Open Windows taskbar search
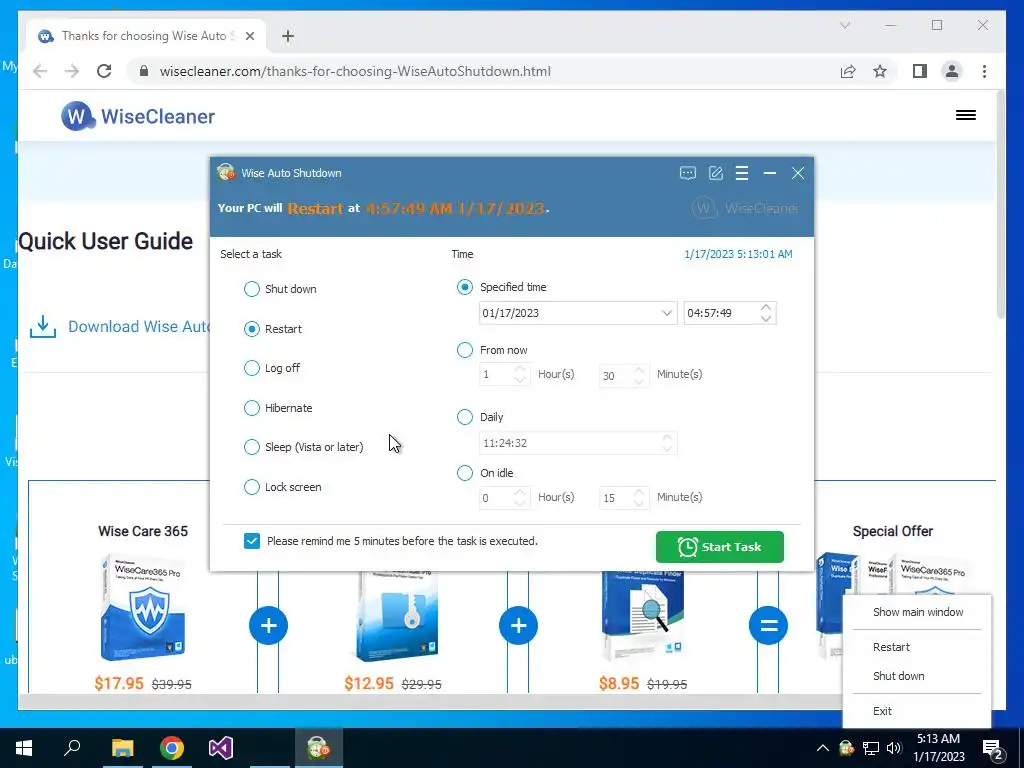This screenshot has height=768, width=1024. 72,748
